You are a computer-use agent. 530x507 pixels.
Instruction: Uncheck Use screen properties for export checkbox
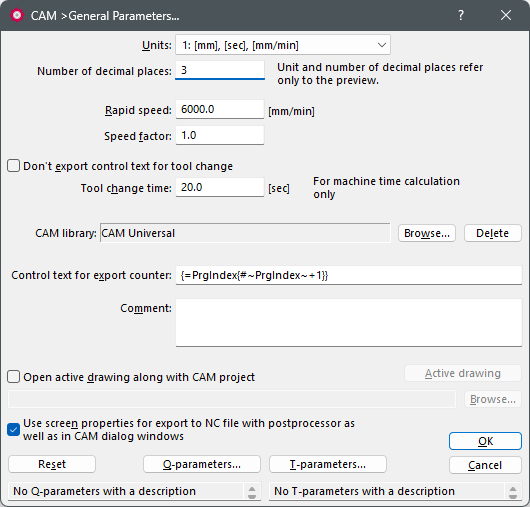(14, 430)
